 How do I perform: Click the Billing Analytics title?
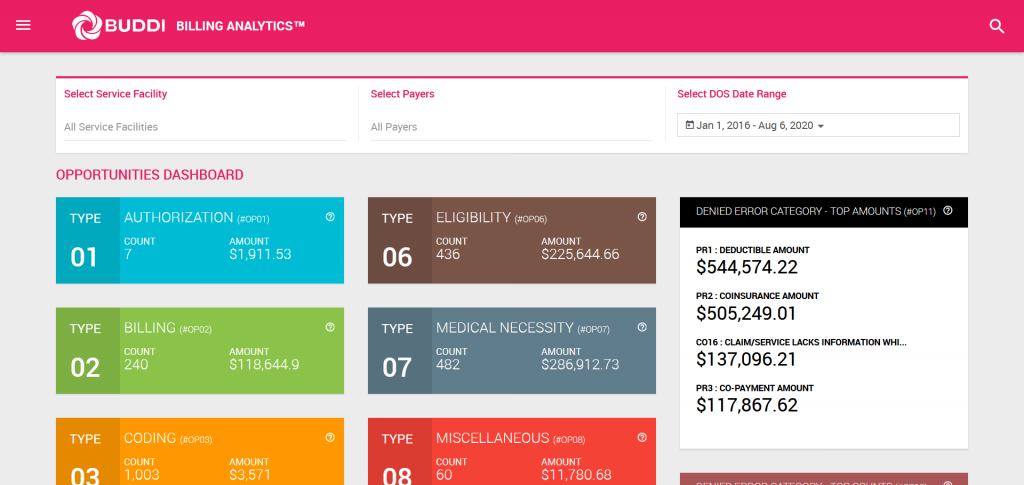[241, 26]
